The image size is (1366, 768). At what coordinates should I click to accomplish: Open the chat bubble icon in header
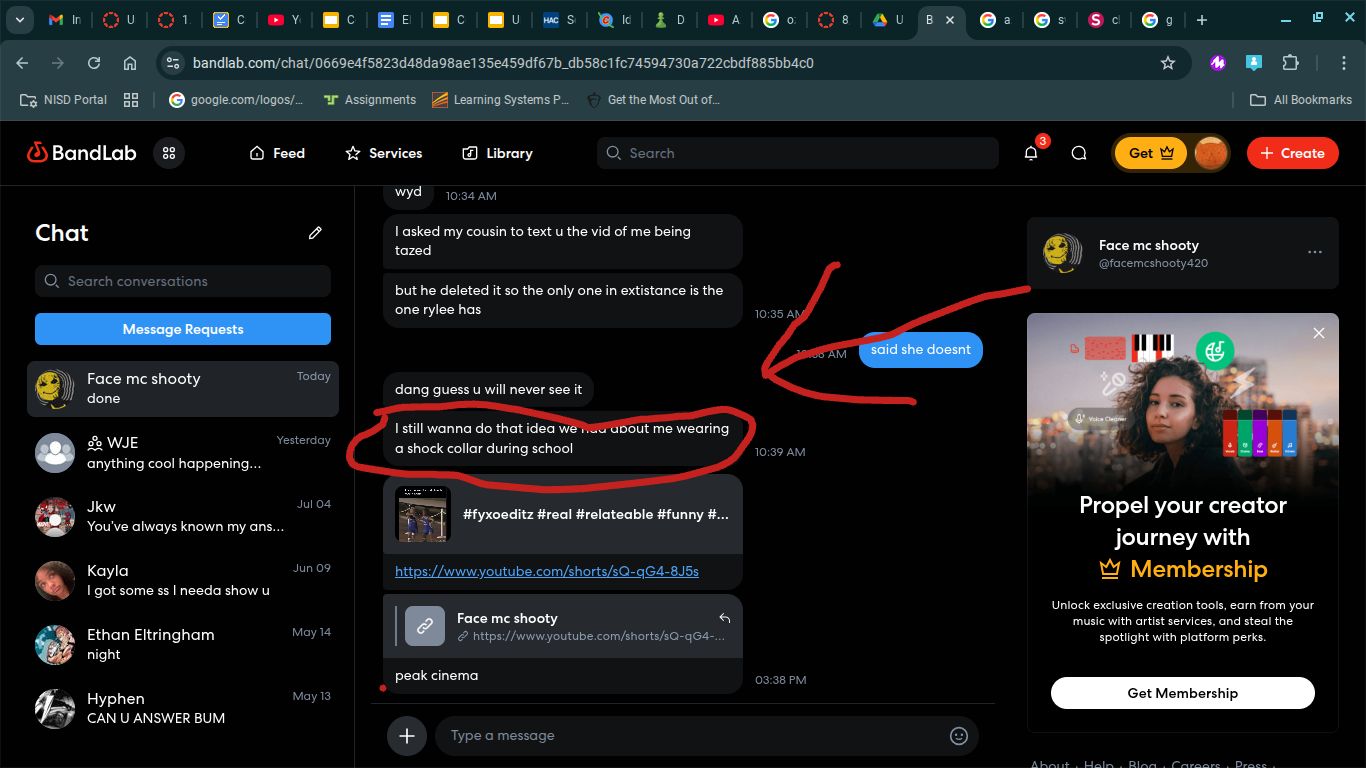coord(1079,153)
